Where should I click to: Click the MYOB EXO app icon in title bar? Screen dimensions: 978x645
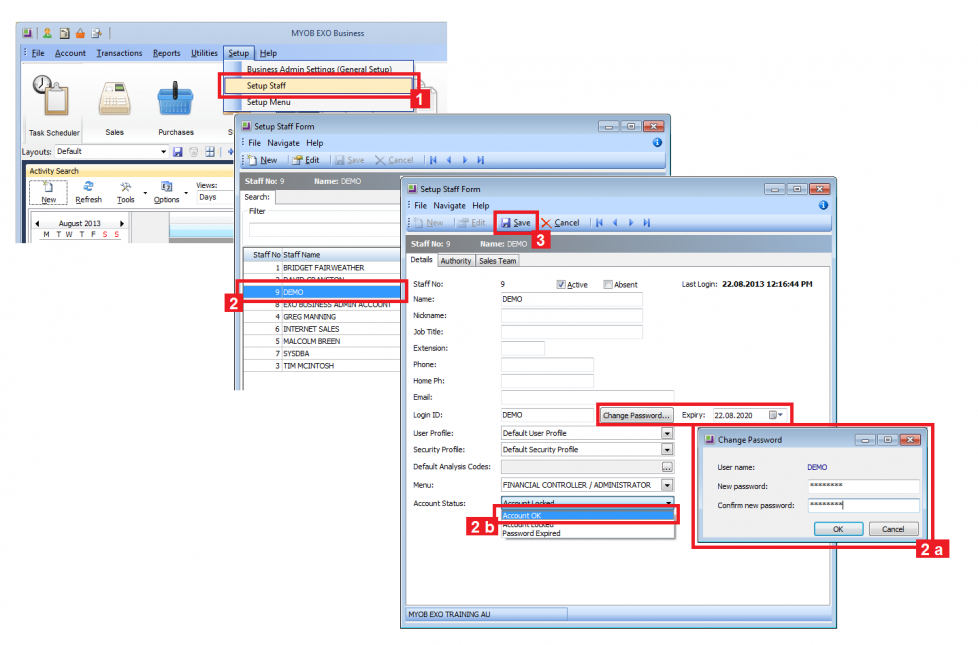click(27, 33)
